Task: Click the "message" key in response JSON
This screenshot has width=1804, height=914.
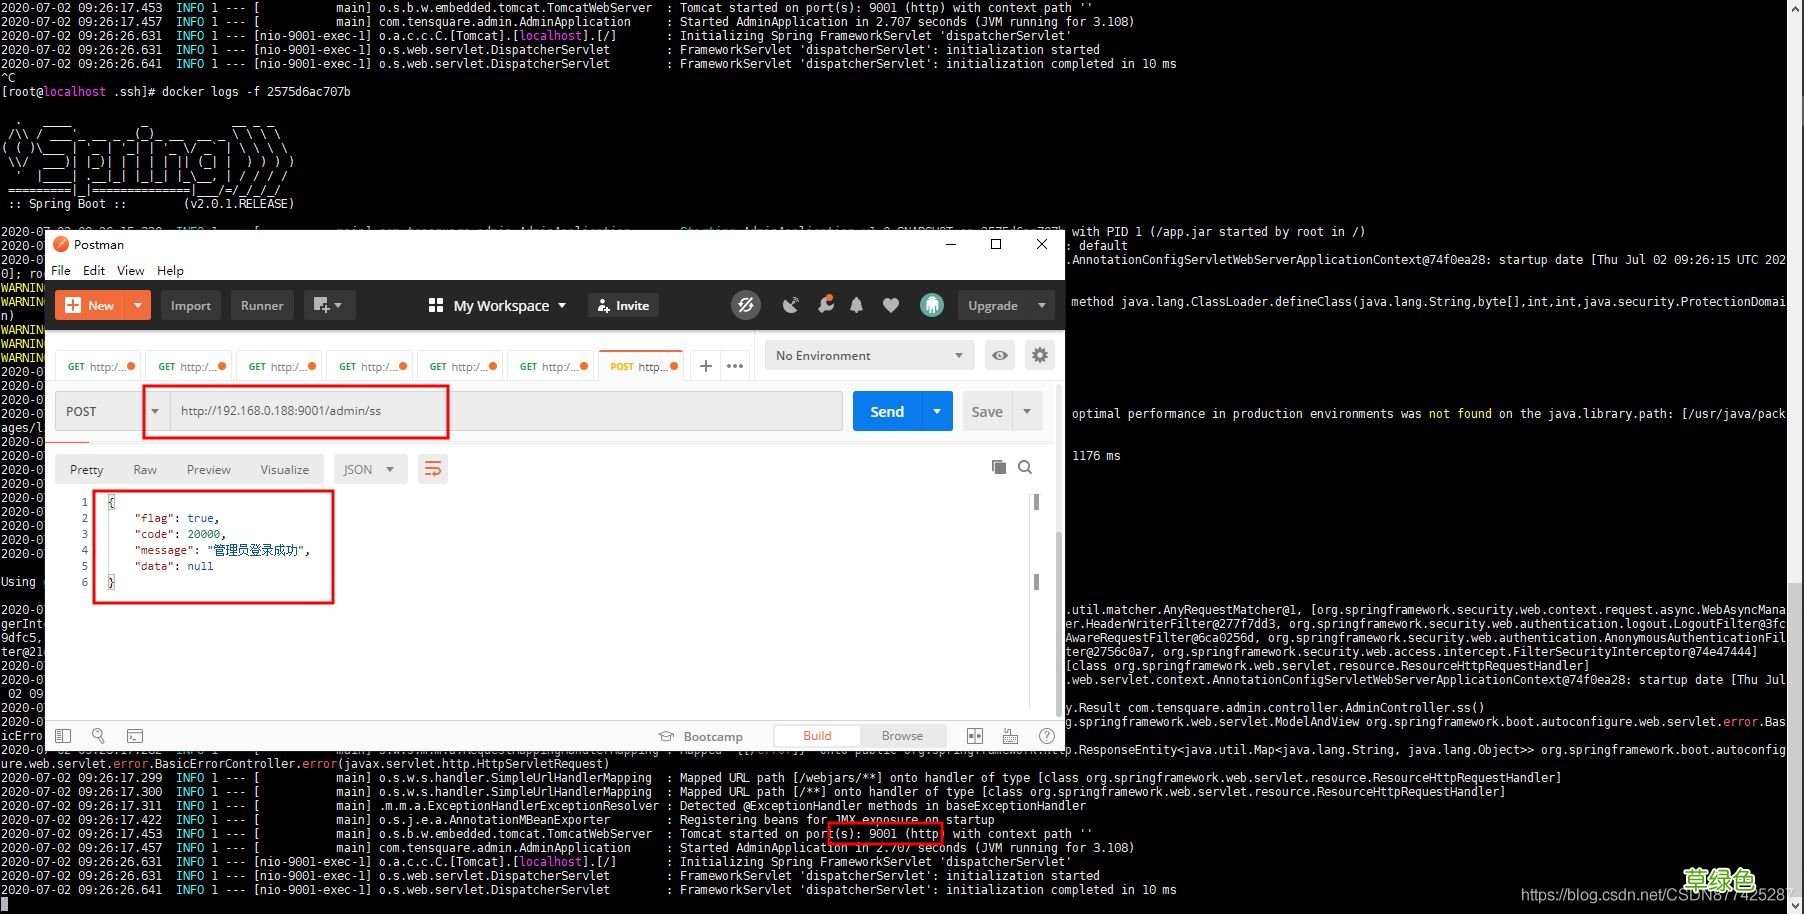Action: pos(165,550)
